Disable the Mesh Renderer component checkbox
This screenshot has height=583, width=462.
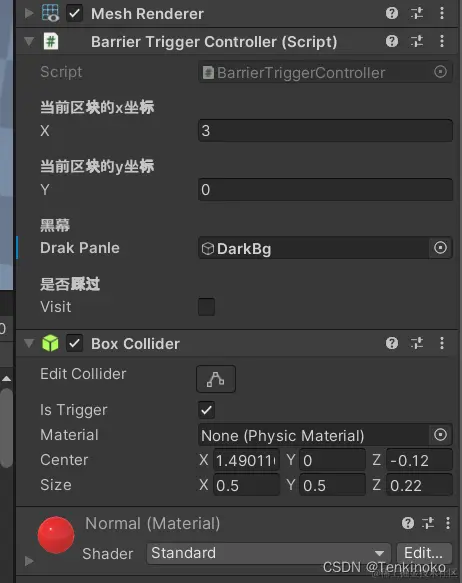click(74, 14)
